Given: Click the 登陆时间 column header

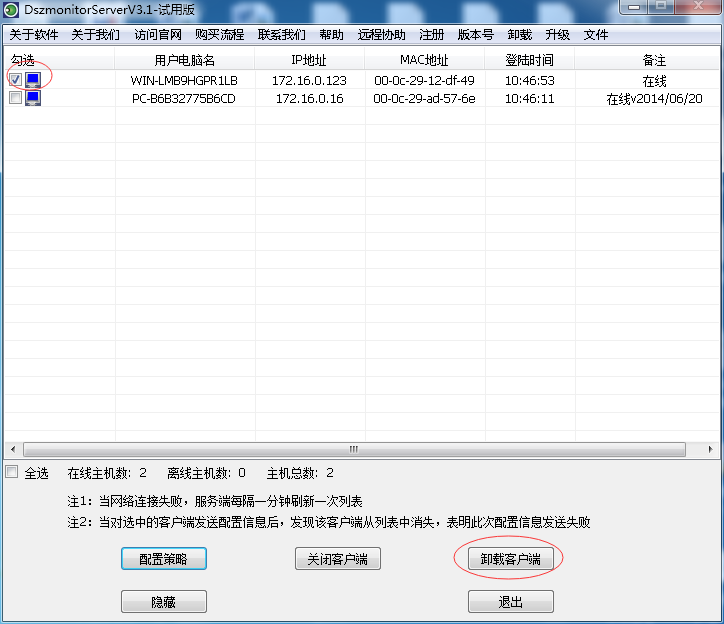Looking at the screenshot, I should pyautogui.click(x=529, y=60).
